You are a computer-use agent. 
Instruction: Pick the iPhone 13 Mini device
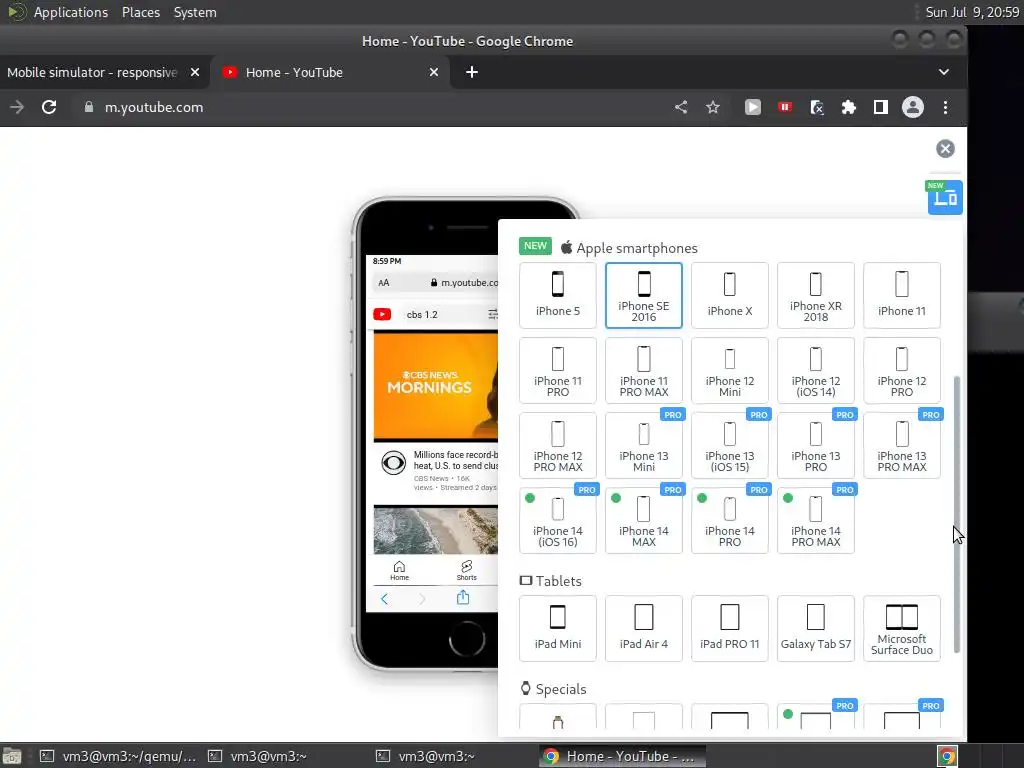pos(644,445)
